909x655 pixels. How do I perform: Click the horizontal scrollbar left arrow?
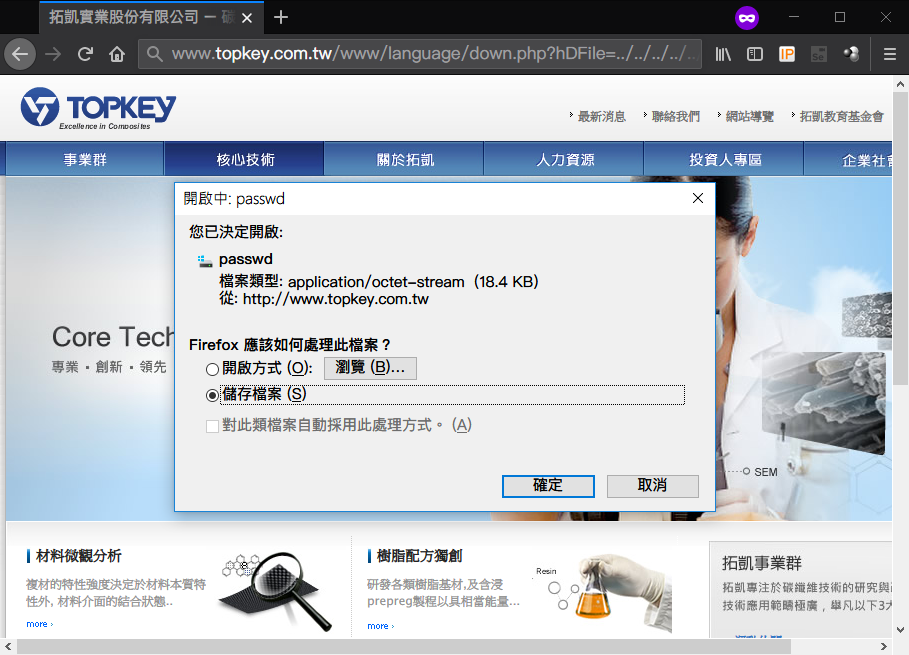point(8,646)
